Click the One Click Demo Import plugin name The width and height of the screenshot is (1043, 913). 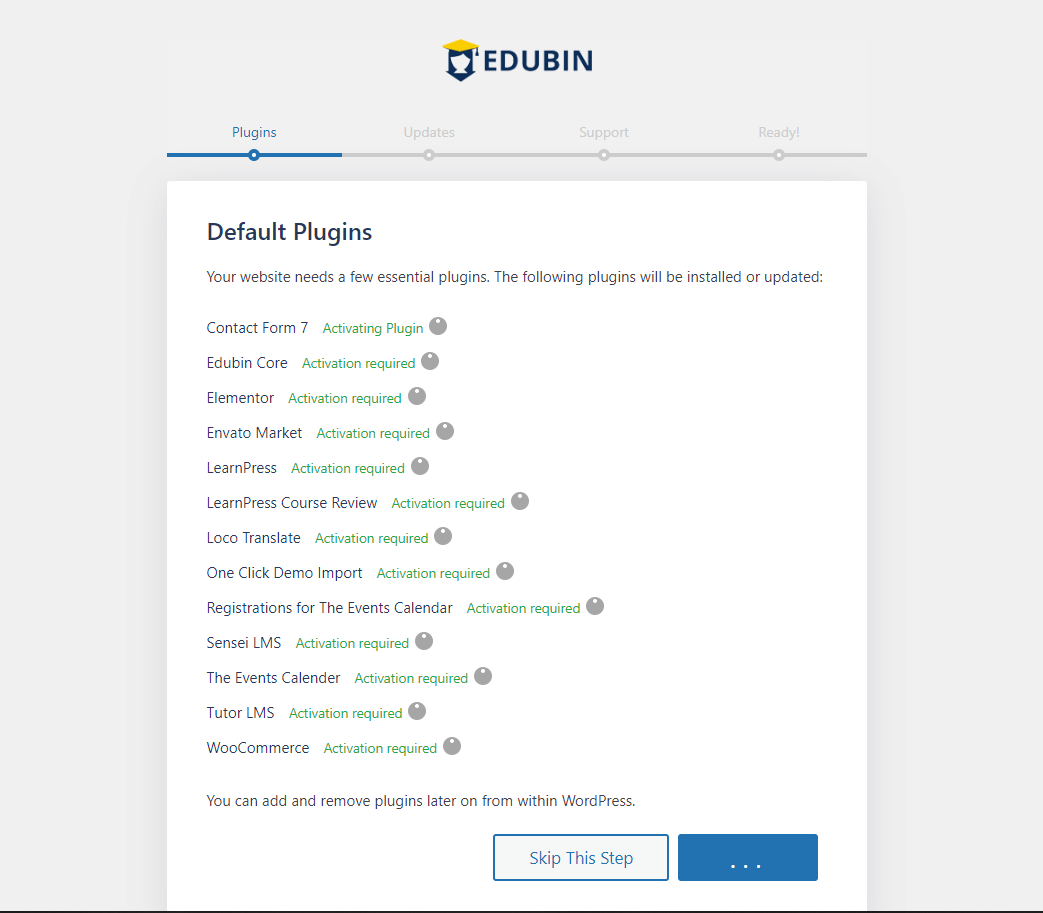pos(285,573)
